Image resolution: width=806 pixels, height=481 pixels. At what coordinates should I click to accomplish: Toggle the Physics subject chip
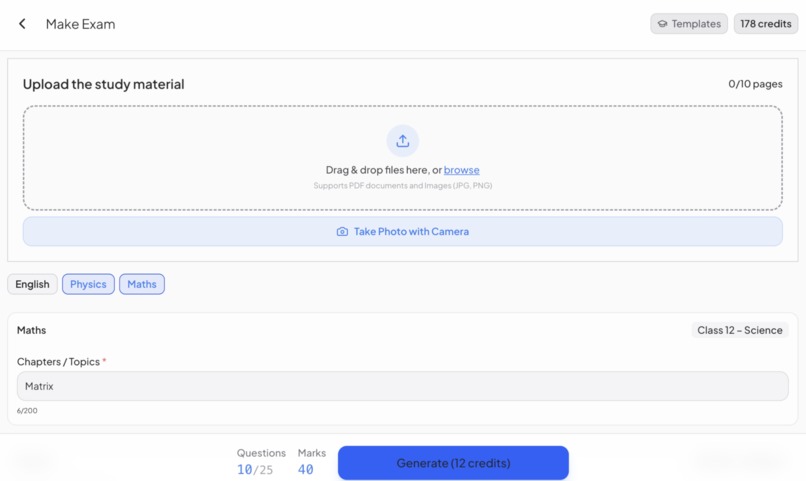[x=88, y=284]
